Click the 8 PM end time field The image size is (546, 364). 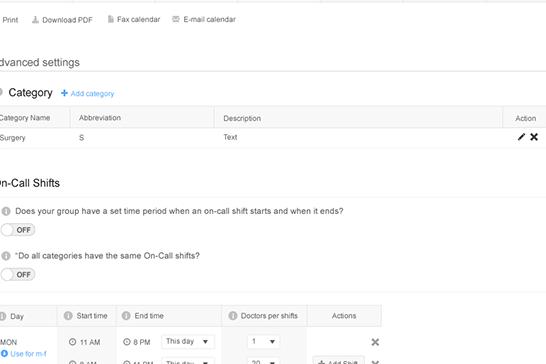[137, 342]
